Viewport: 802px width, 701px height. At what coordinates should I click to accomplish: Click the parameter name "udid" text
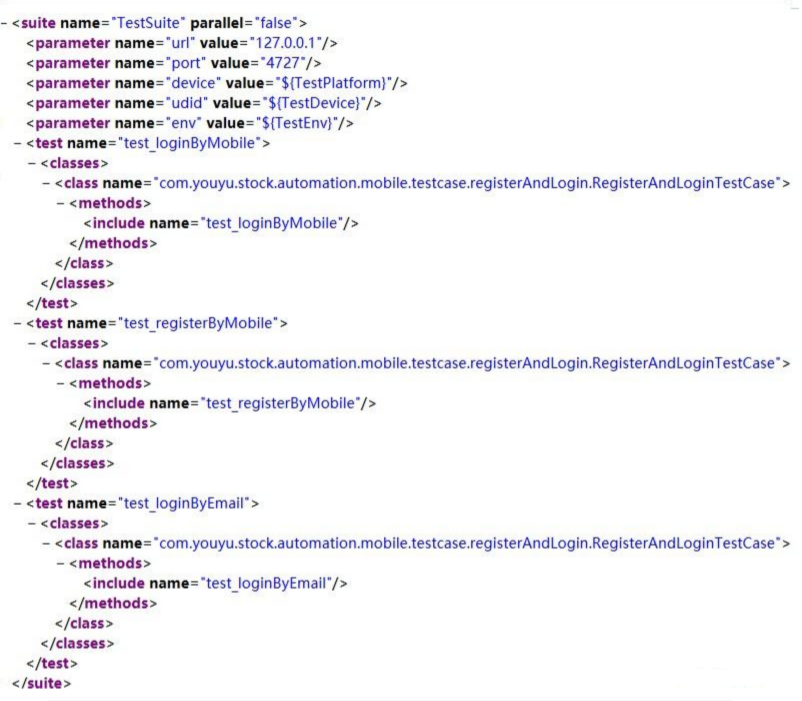[187, 103]
